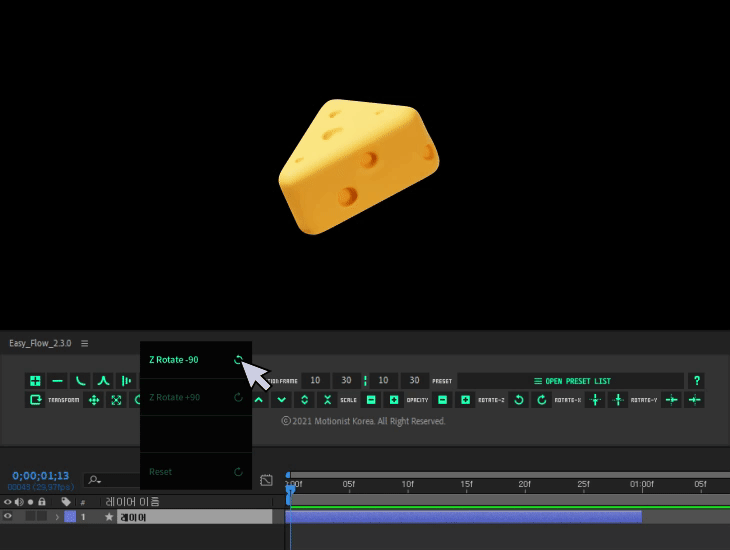Click the cheese in the composition preview
This screenshot has height=550, width=730.
[x=359, y=166]
